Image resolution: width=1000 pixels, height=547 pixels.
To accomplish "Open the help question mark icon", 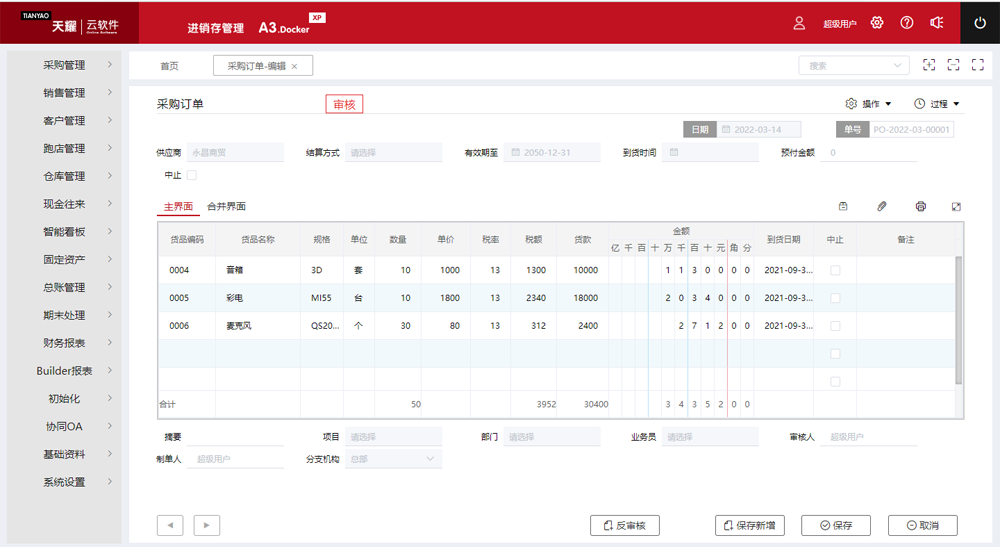I will (907, 22).
